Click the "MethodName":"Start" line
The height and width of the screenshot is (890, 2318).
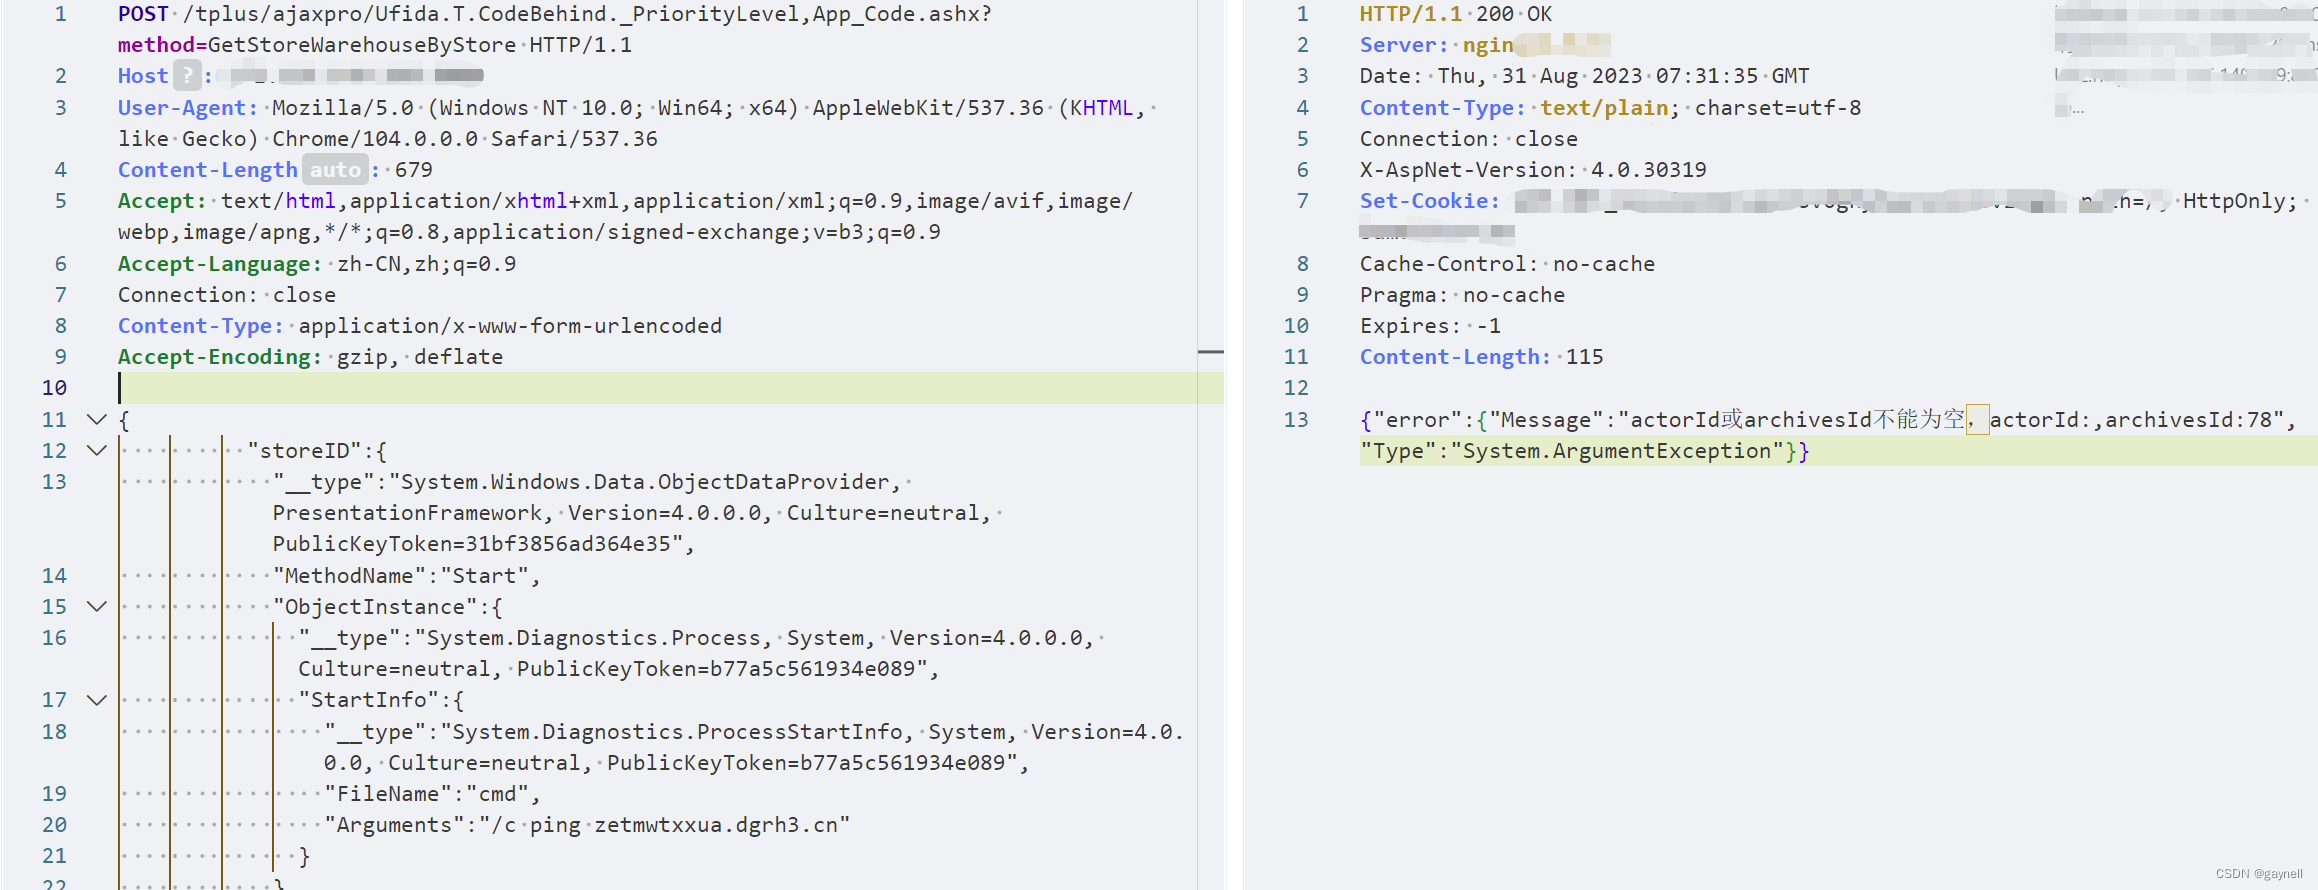[406, 576]
